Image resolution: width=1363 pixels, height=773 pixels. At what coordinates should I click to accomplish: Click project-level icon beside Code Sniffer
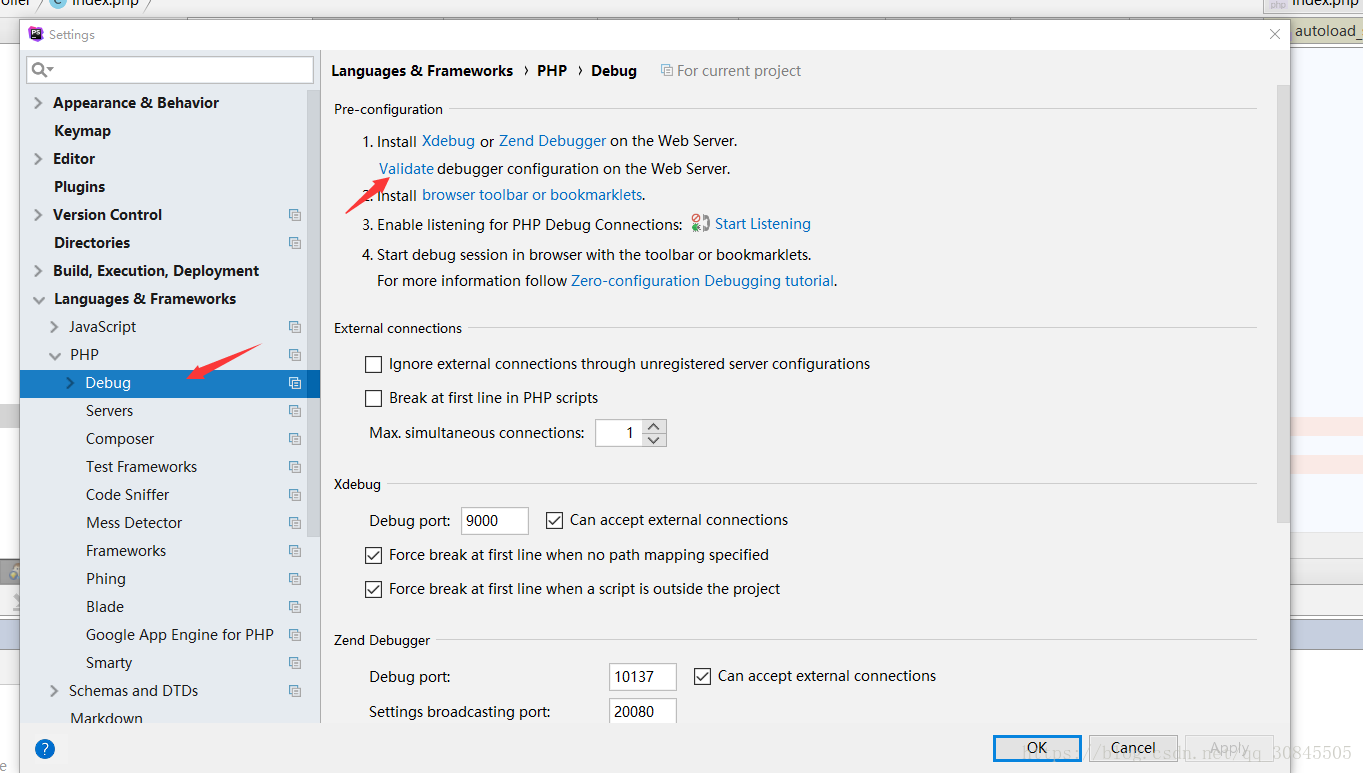pyautogui.click(x=295, y=495)
